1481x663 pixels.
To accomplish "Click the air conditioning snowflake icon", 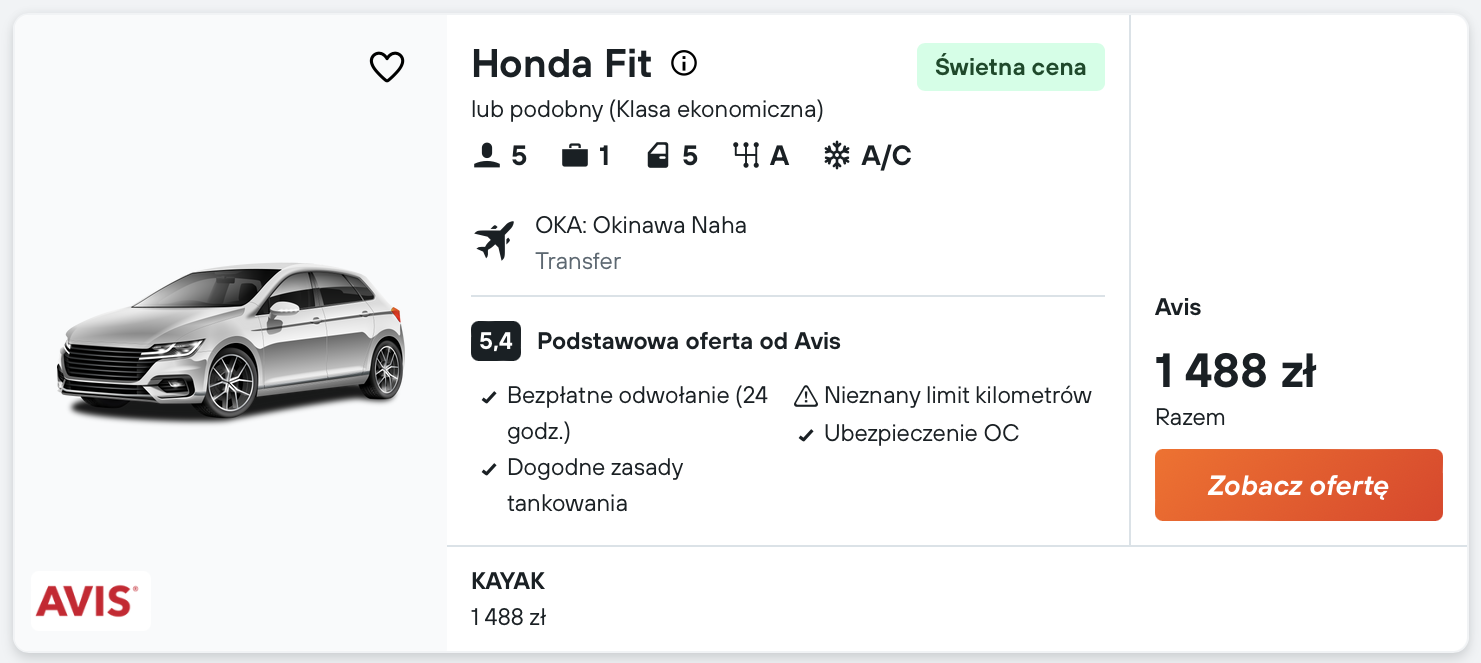I will (836, 156).
